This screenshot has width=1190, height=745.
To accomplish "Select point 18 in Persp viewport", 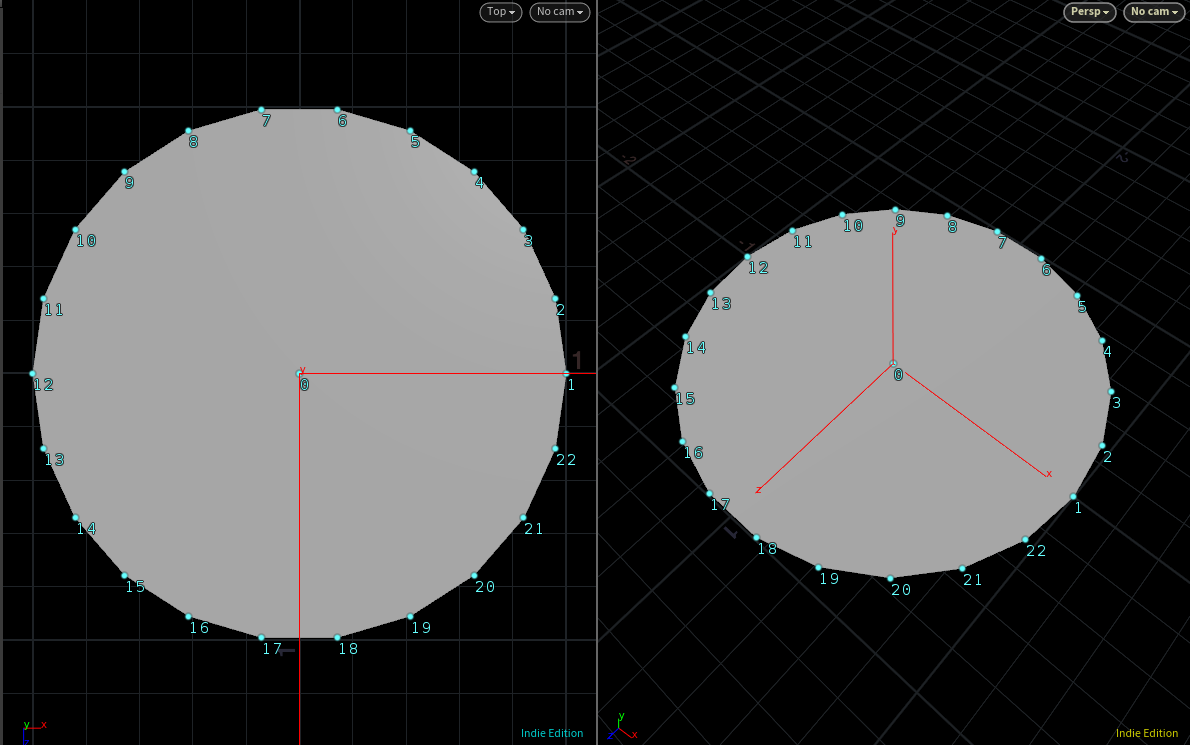I will point(756,537).
